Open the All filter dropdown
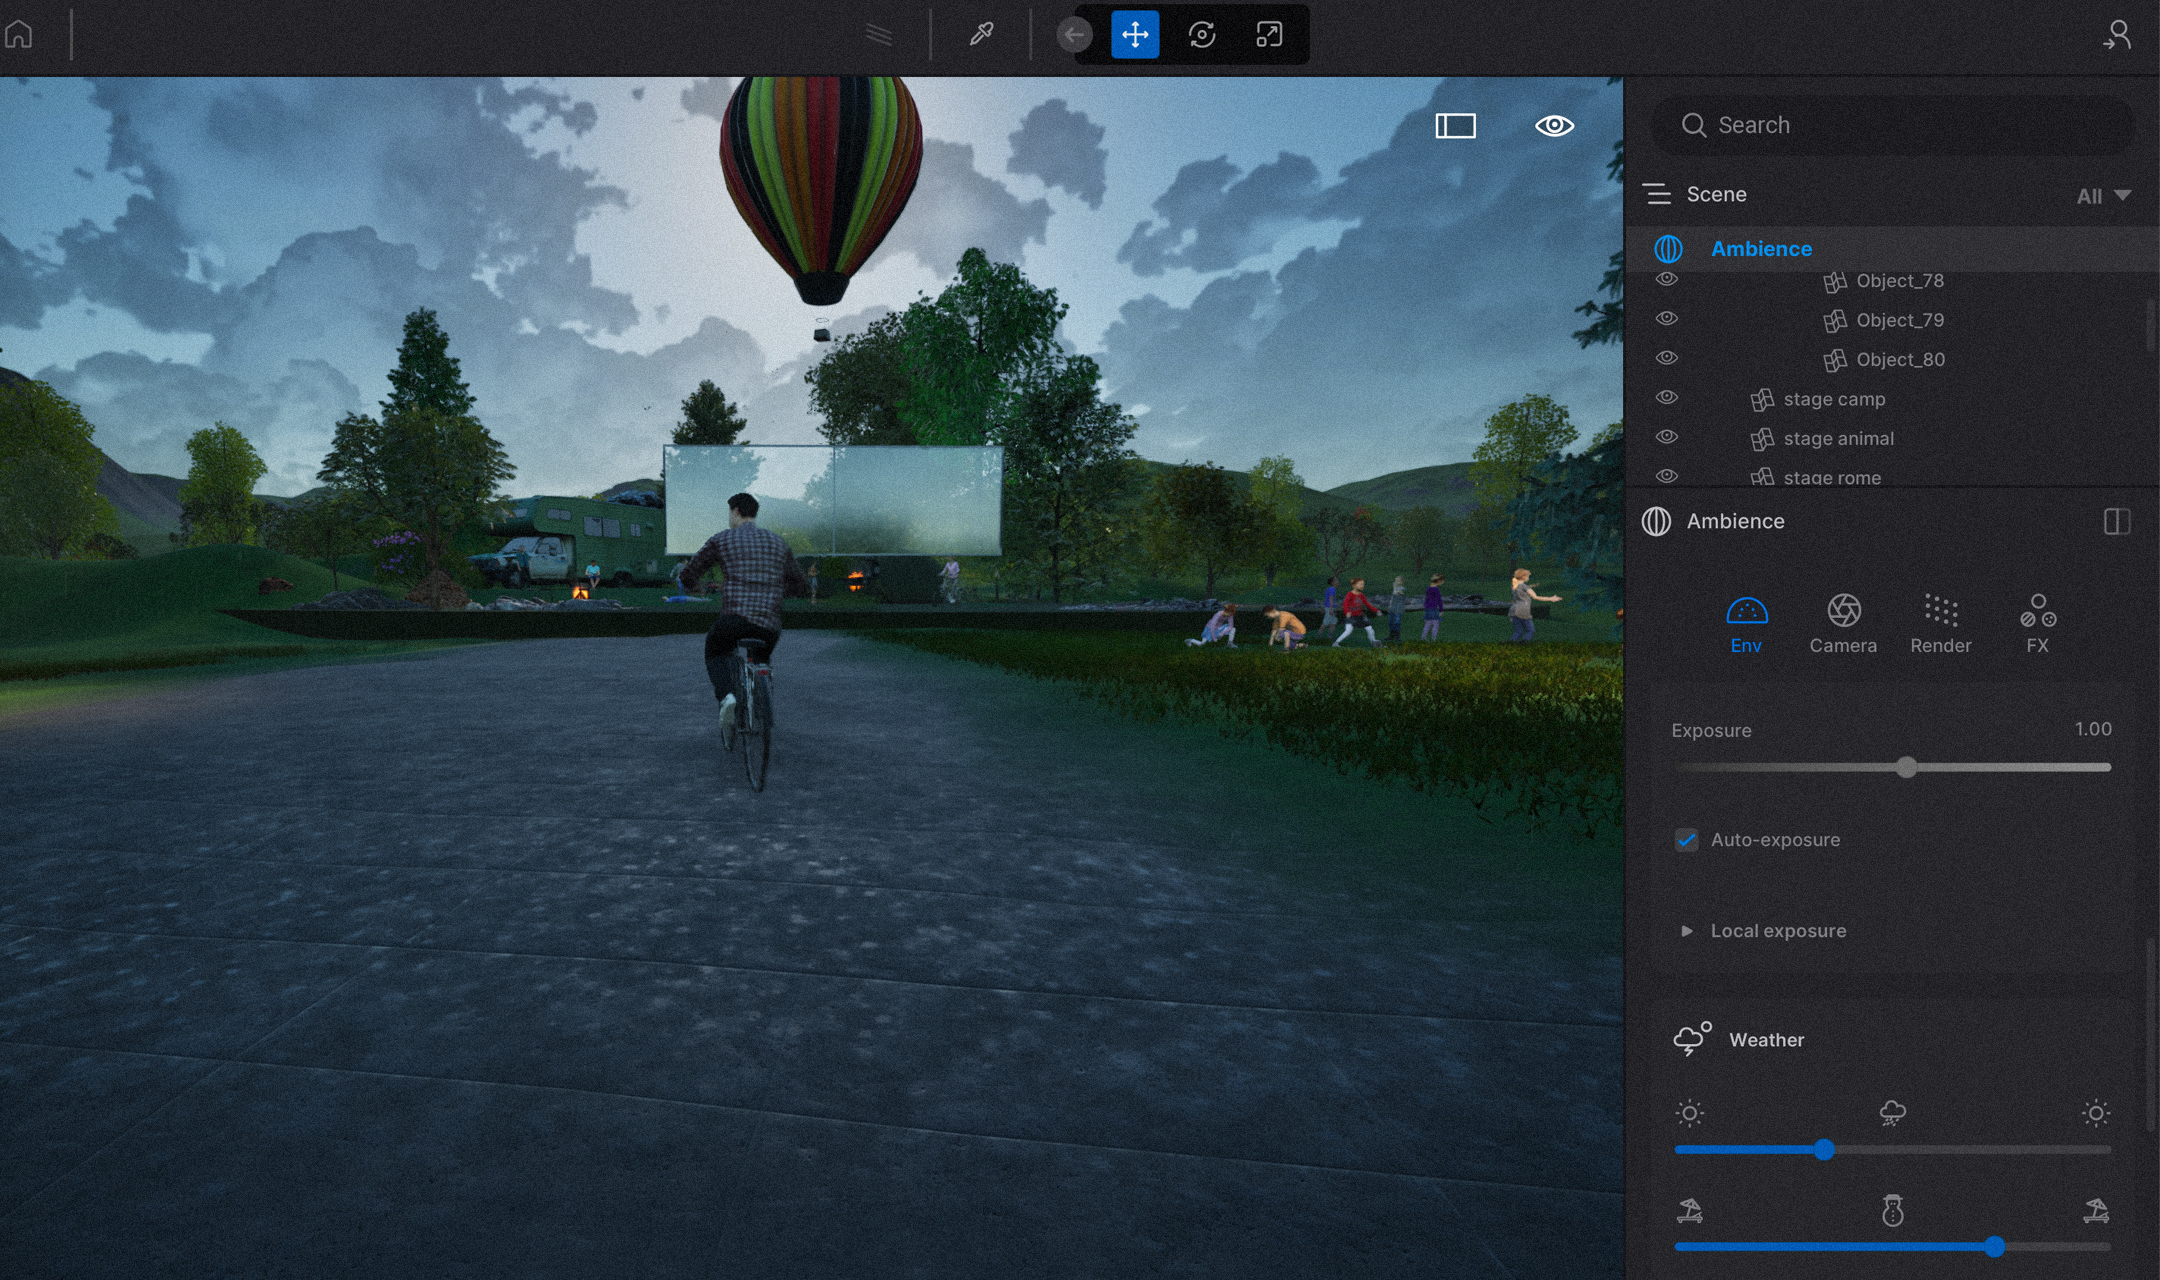The image size is (2160, 1280). [2103, 196]
